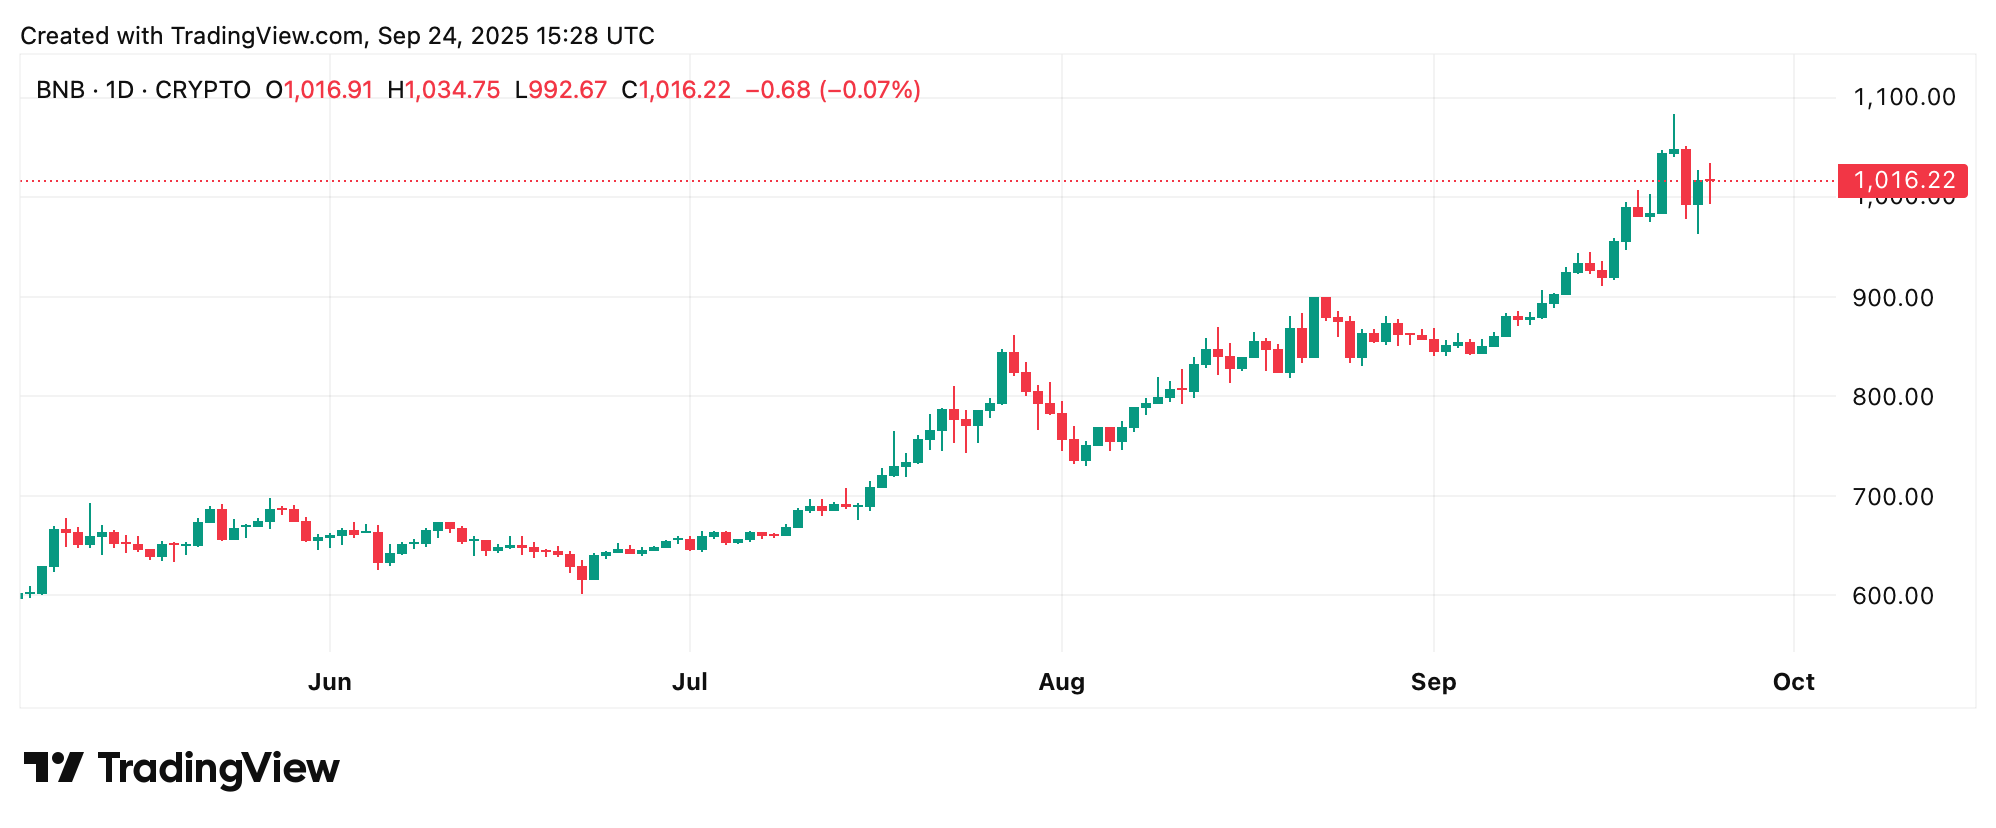
Task: Click the TradingView wordmark text
Action: click(x=218, y=768)
